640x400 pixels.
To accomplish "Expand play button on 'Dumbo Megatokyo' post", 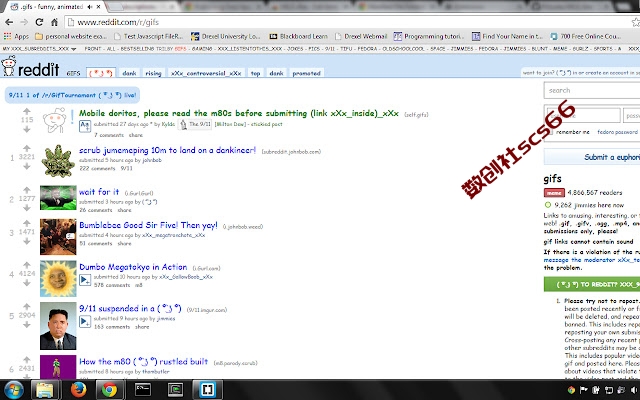I will [x=85, y=280].
